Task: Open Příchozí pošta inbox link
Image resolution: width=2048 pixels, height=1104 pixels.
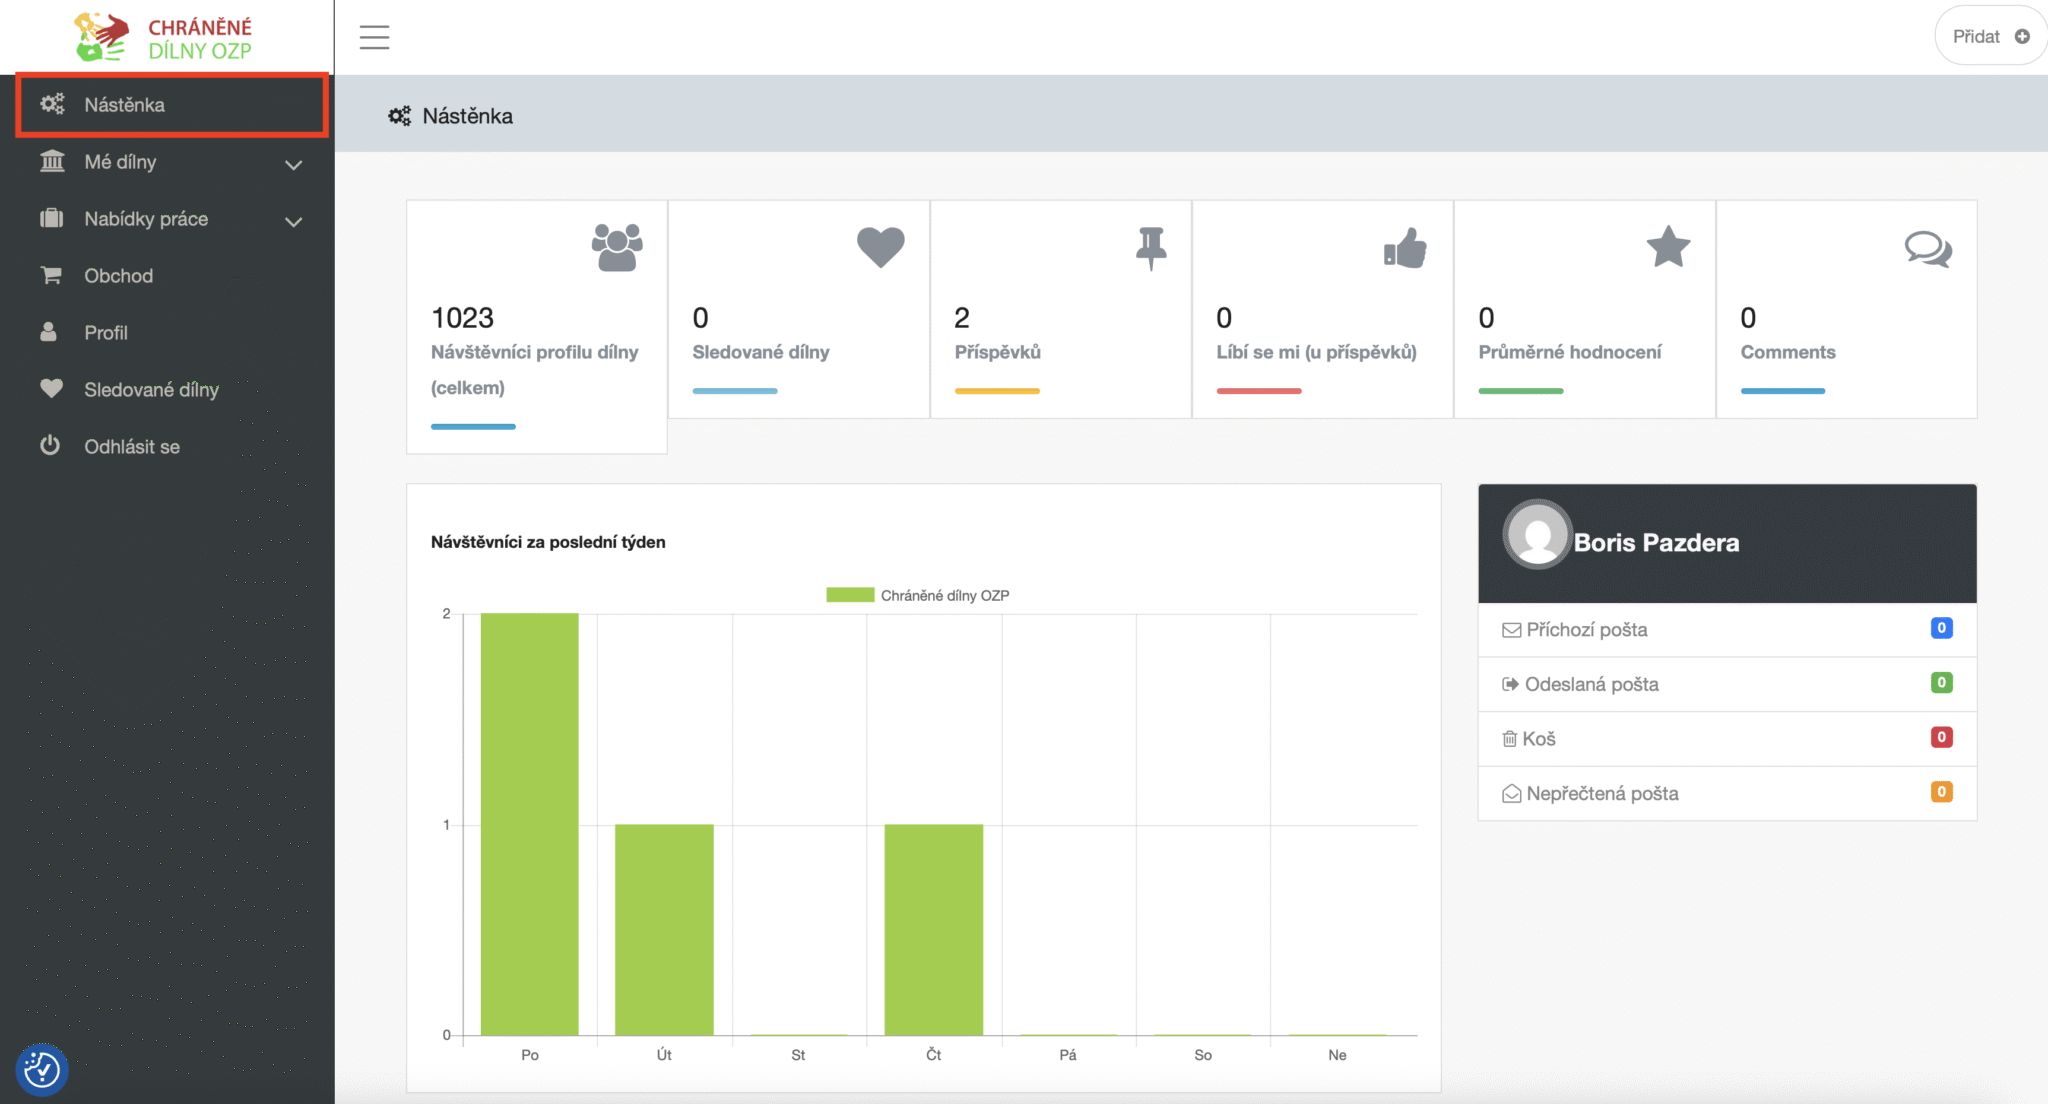Action: click(1586, 630)
